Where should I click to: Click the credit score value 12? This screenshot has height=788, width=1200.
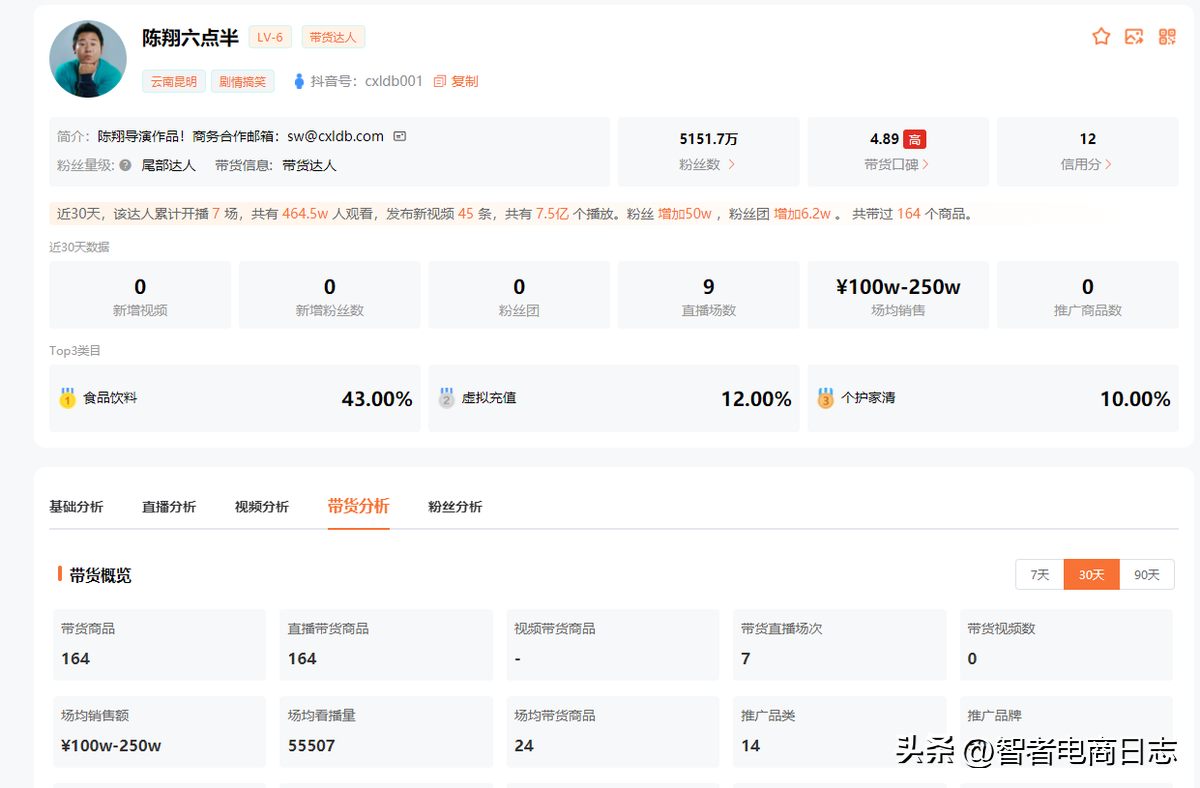pyautogui.click(x=1088, y=139)
